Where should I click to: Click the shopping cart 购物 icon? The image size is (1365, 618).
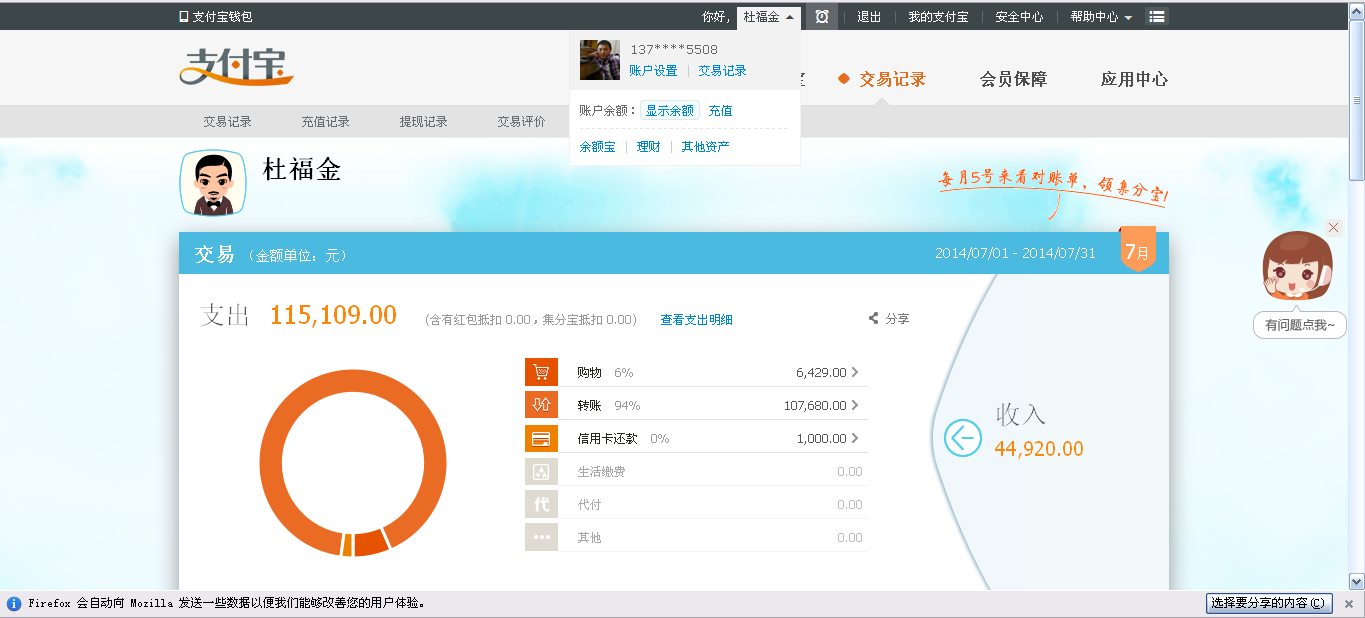click(541, 372)
